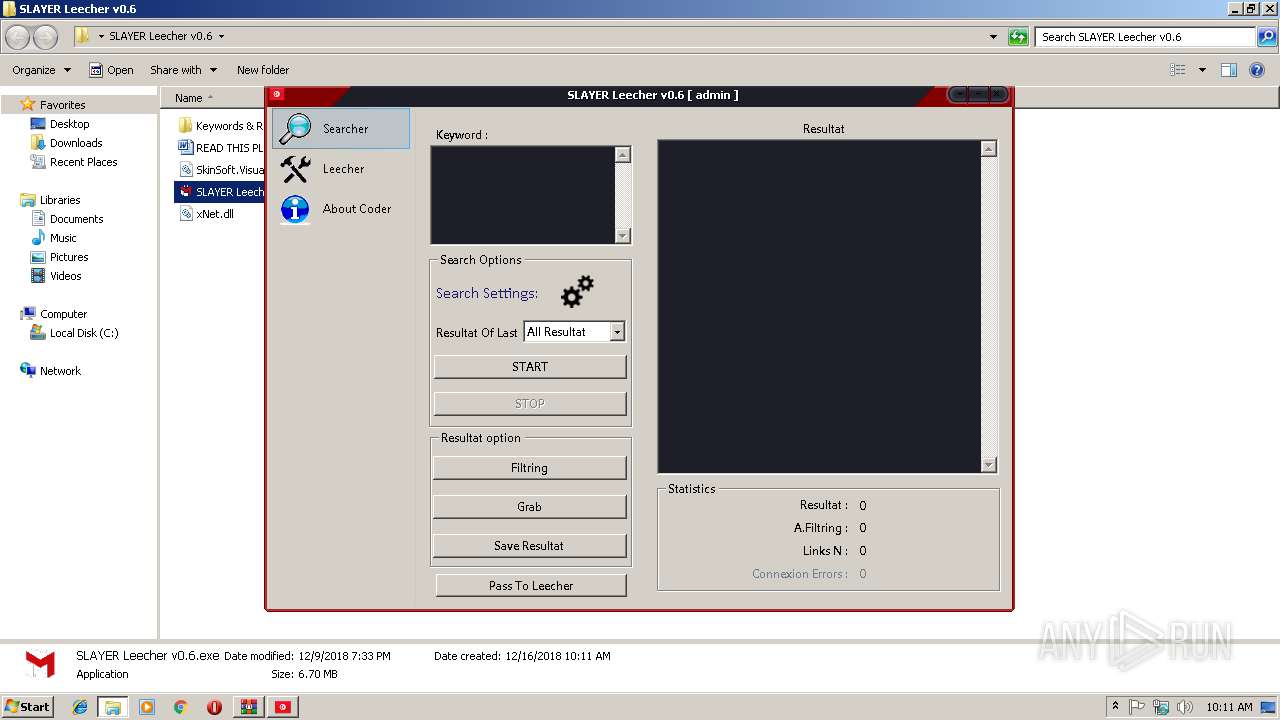
Task: Click the Explorer refresh button
Action: 1018,37
